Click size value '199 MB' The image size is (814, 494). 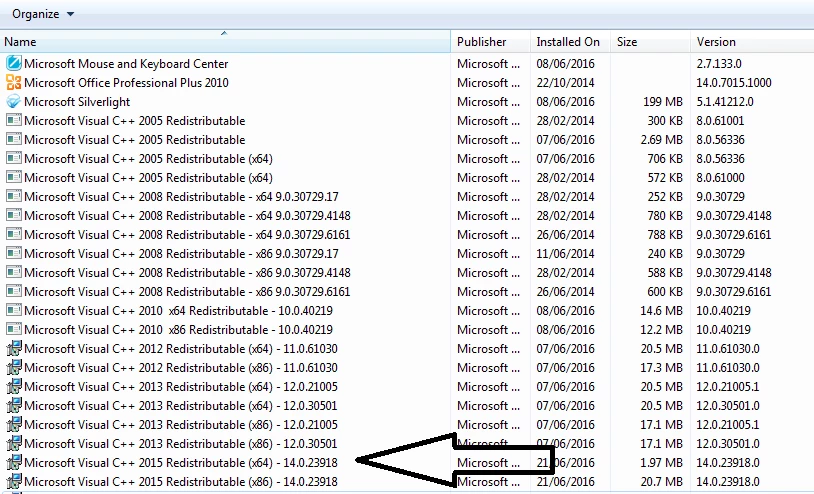coord(663,102)
